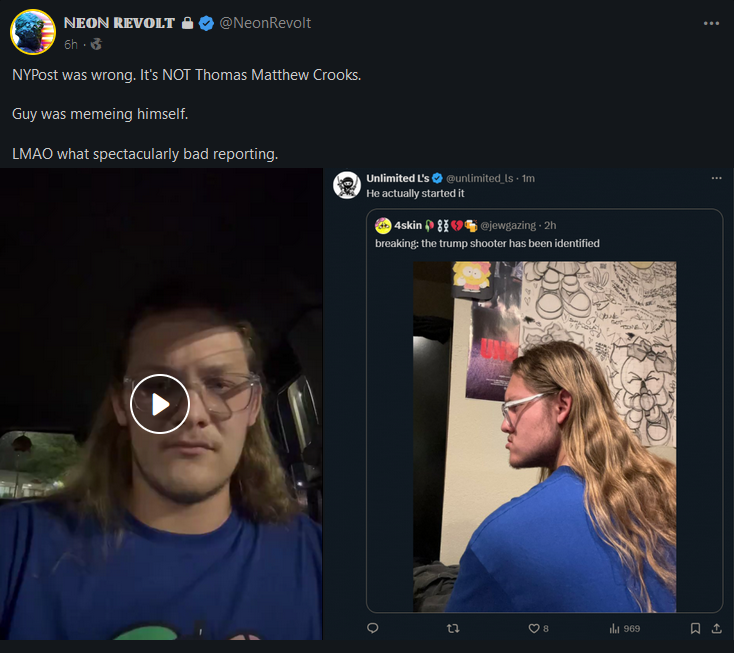Screen dimensions: 734x653
Task: Play the video in the post
Action: click(x=160, y=403)
